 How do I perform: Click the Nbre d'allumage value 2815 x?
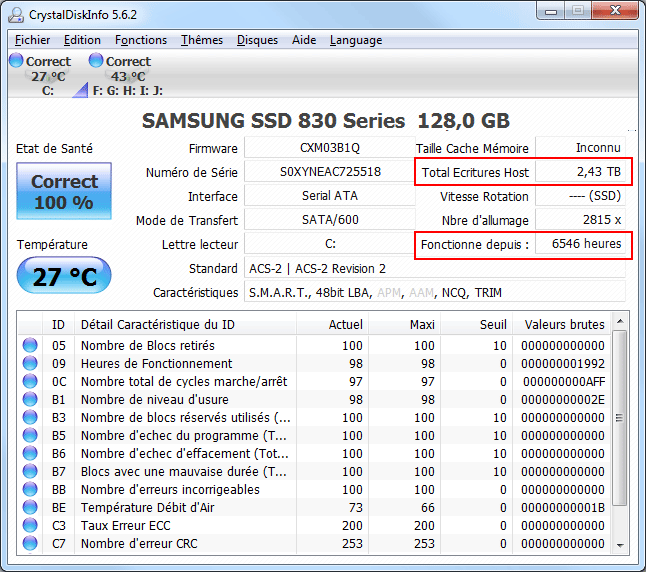coord(580,220)
